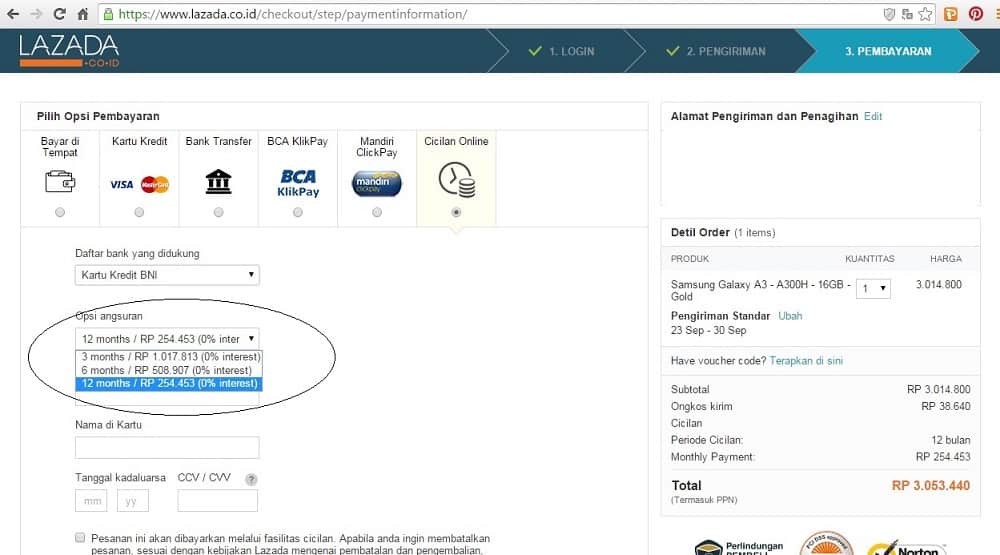Click the browser reload icon

coord(60,14)
